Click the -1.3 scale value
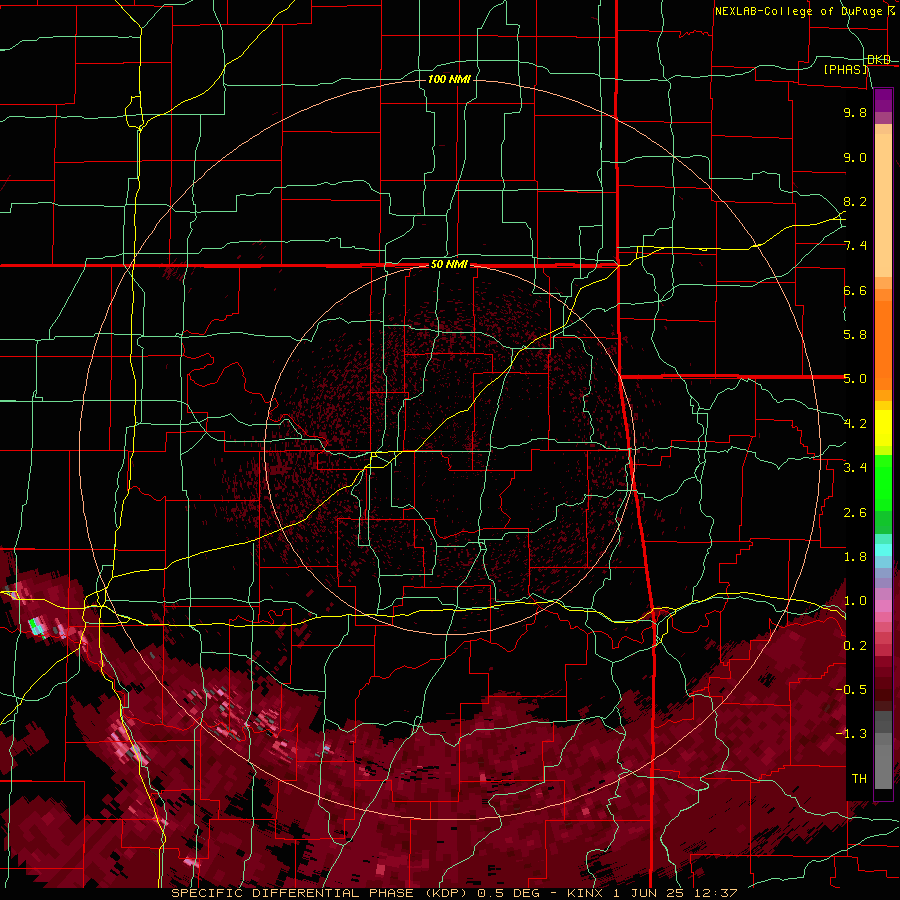Image resolution: width=900 pixels, height=900 pixels. [851, 734]
